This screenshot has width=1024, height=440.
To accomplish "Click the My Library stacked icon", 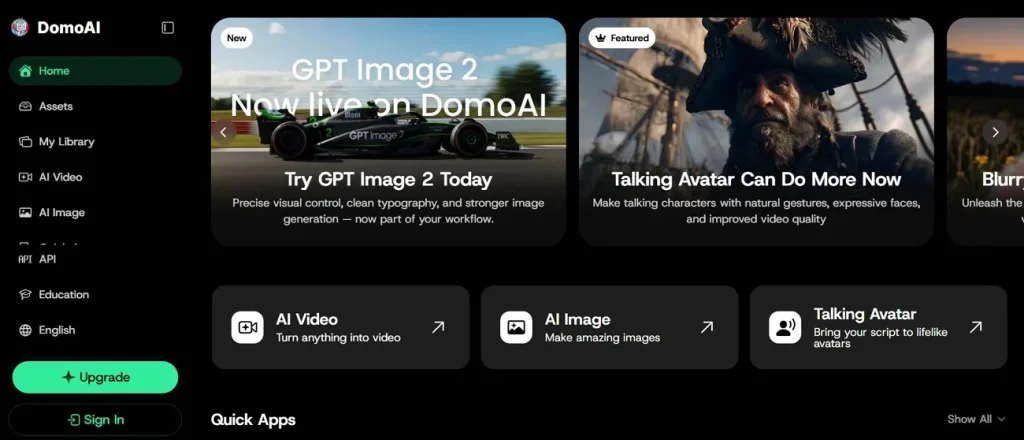I will click(x=25, y=142).
